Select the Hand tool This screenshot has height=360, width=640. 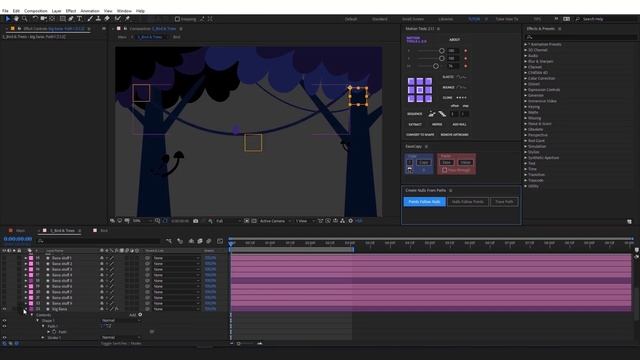point(16,19)
